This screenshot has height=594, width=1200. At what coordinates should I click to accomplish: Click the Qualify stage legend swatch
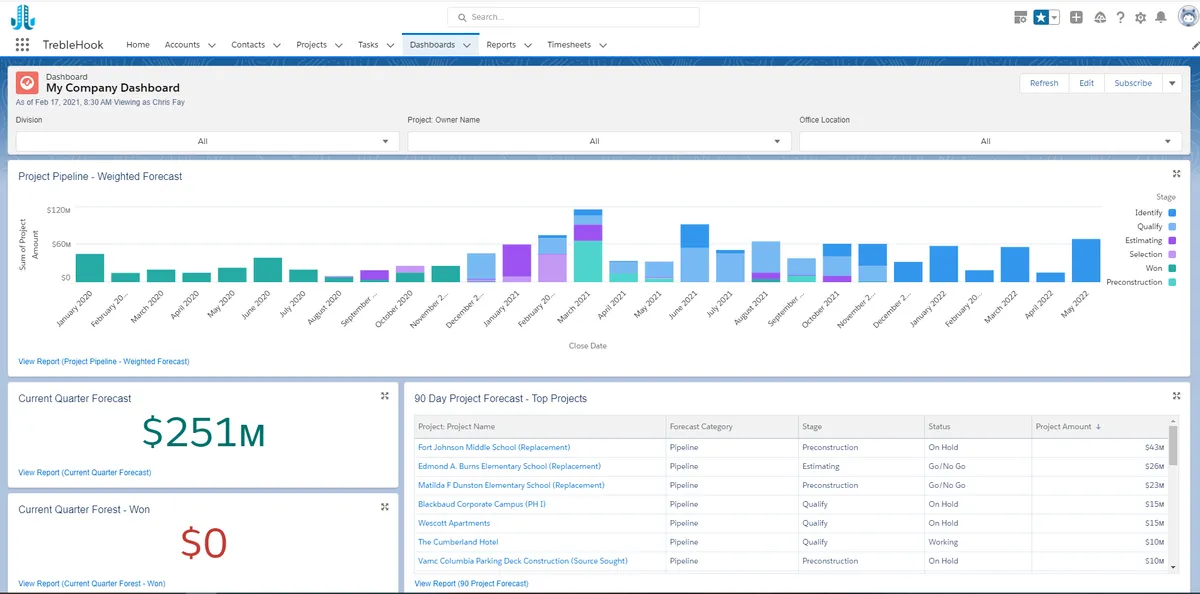click(x=1172, y=227)
